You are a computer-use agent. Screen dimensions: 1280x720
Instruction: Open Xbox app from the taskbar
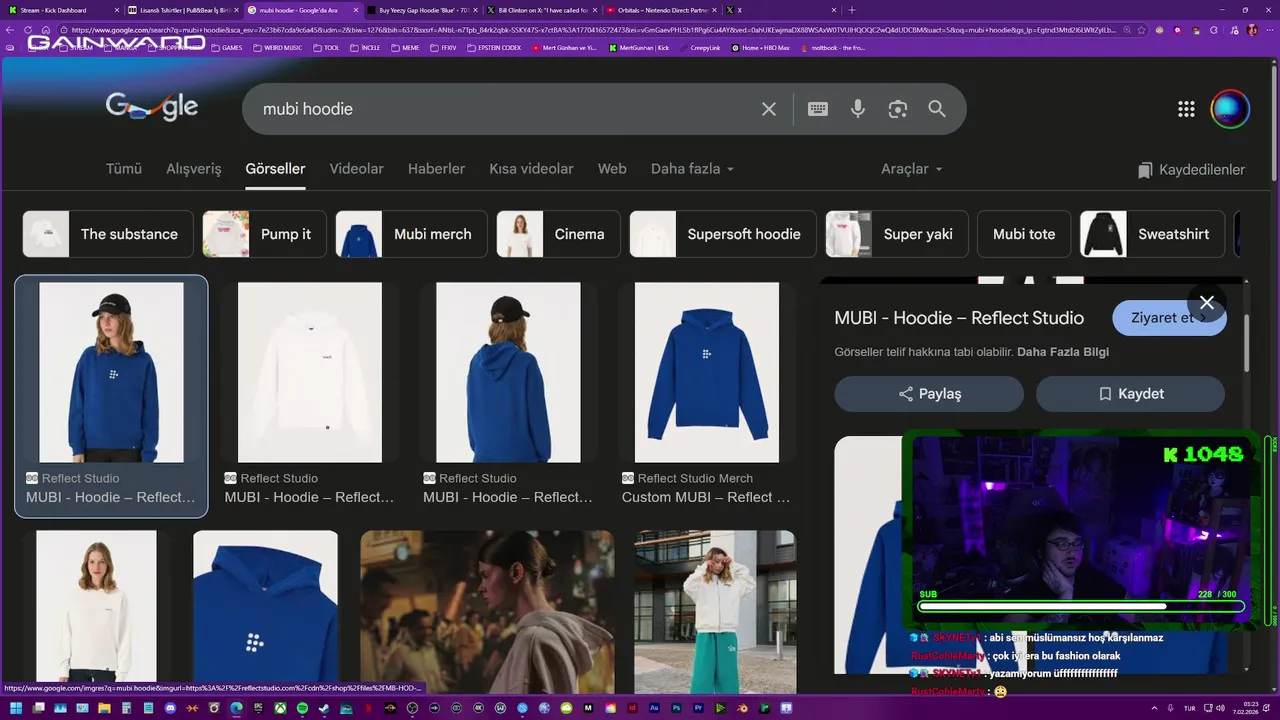point(280,708)
